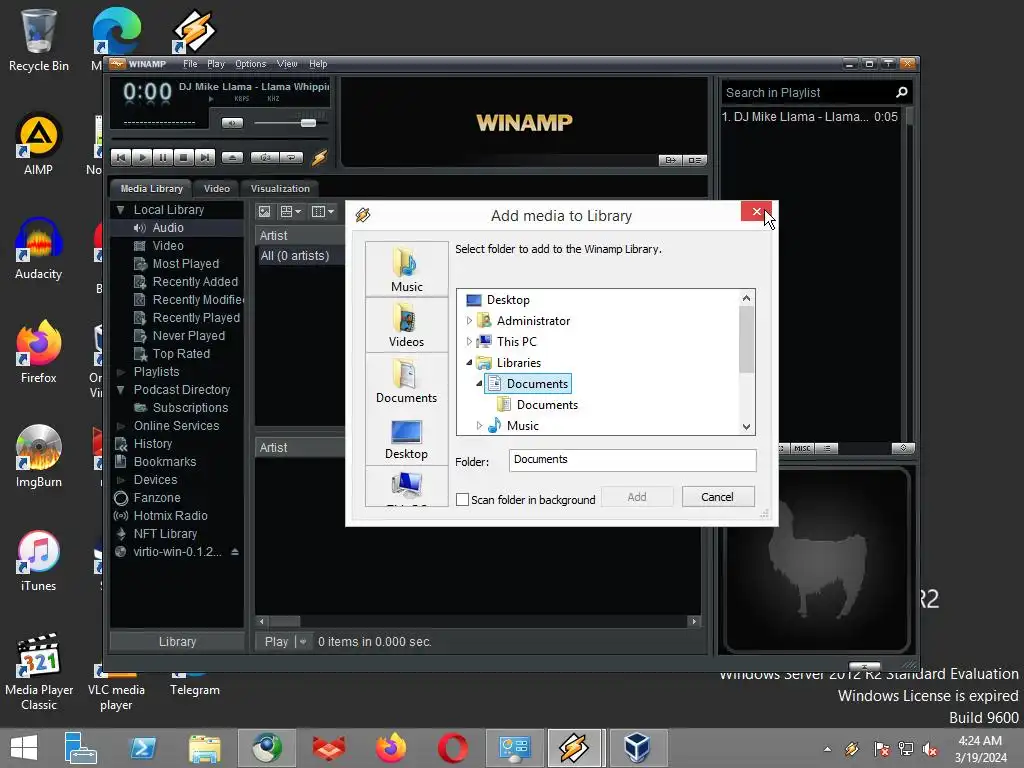Open the Options menu in Winamp
The image size is (1024, 768).
tap(251, 64)
